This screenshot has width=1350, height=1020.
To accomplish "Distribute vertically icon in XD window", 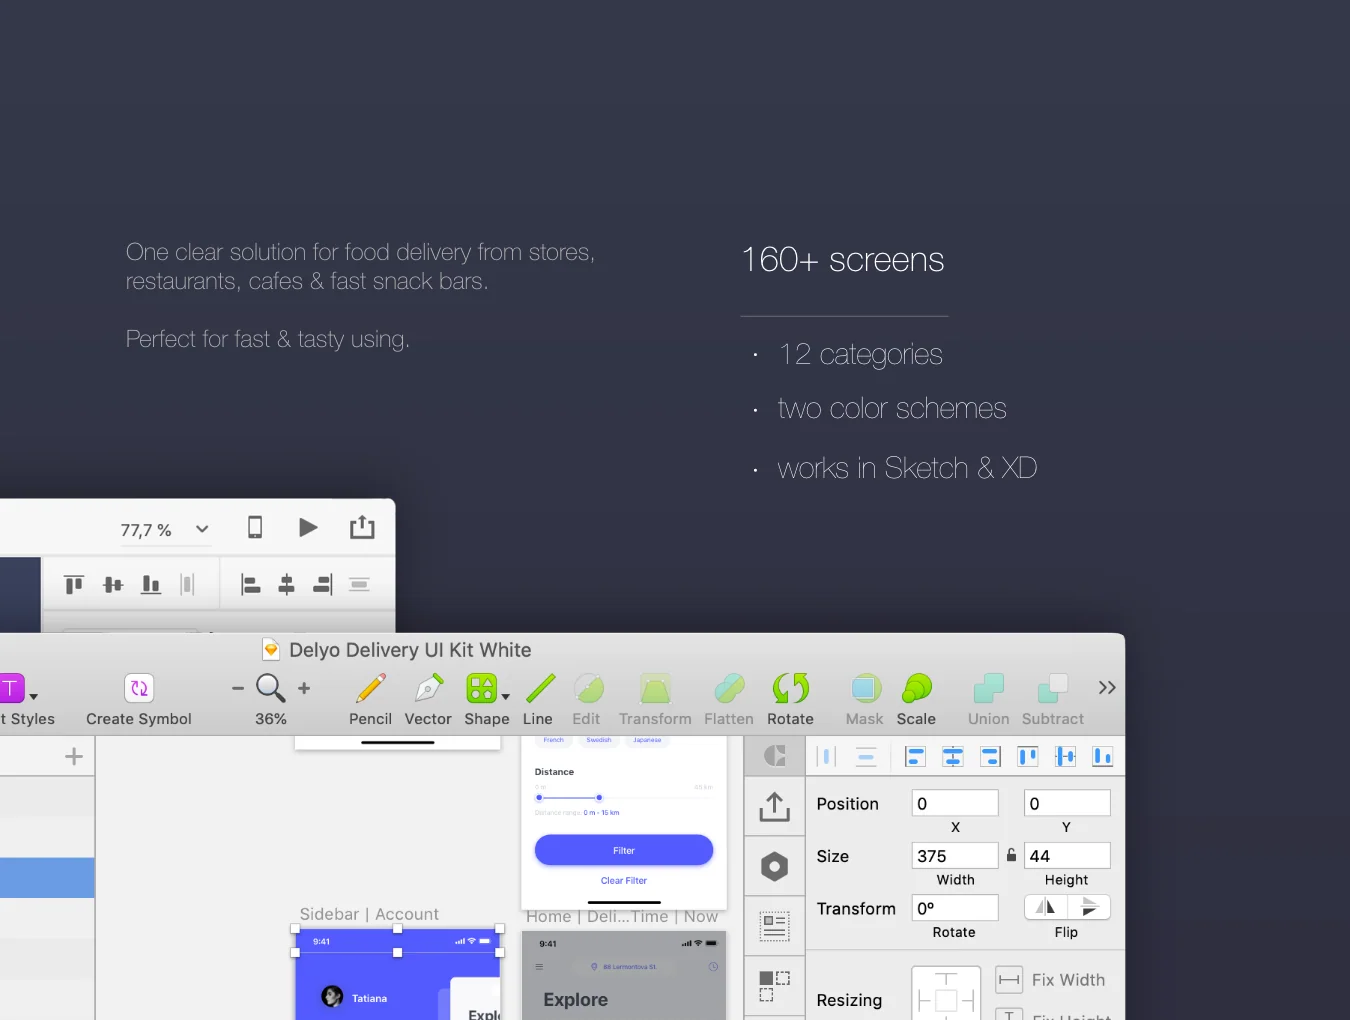I will pyautogui.click(x=359, y=584).
